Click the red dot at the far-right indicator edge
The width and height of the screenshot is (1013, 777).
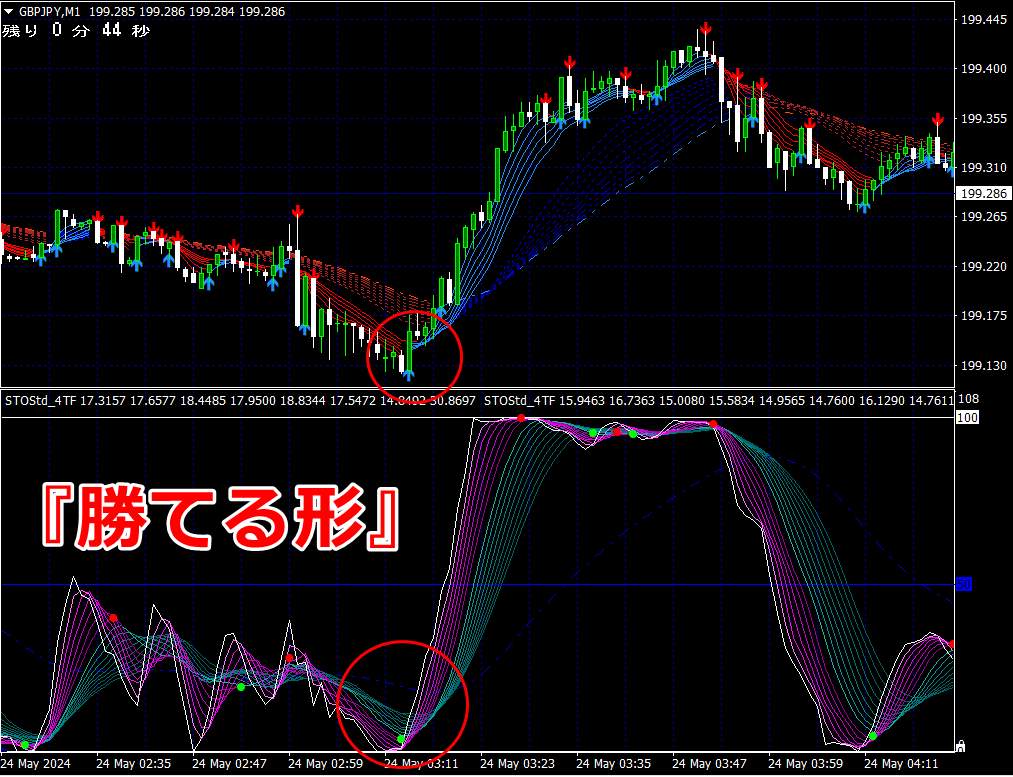(x=952, y=645)
